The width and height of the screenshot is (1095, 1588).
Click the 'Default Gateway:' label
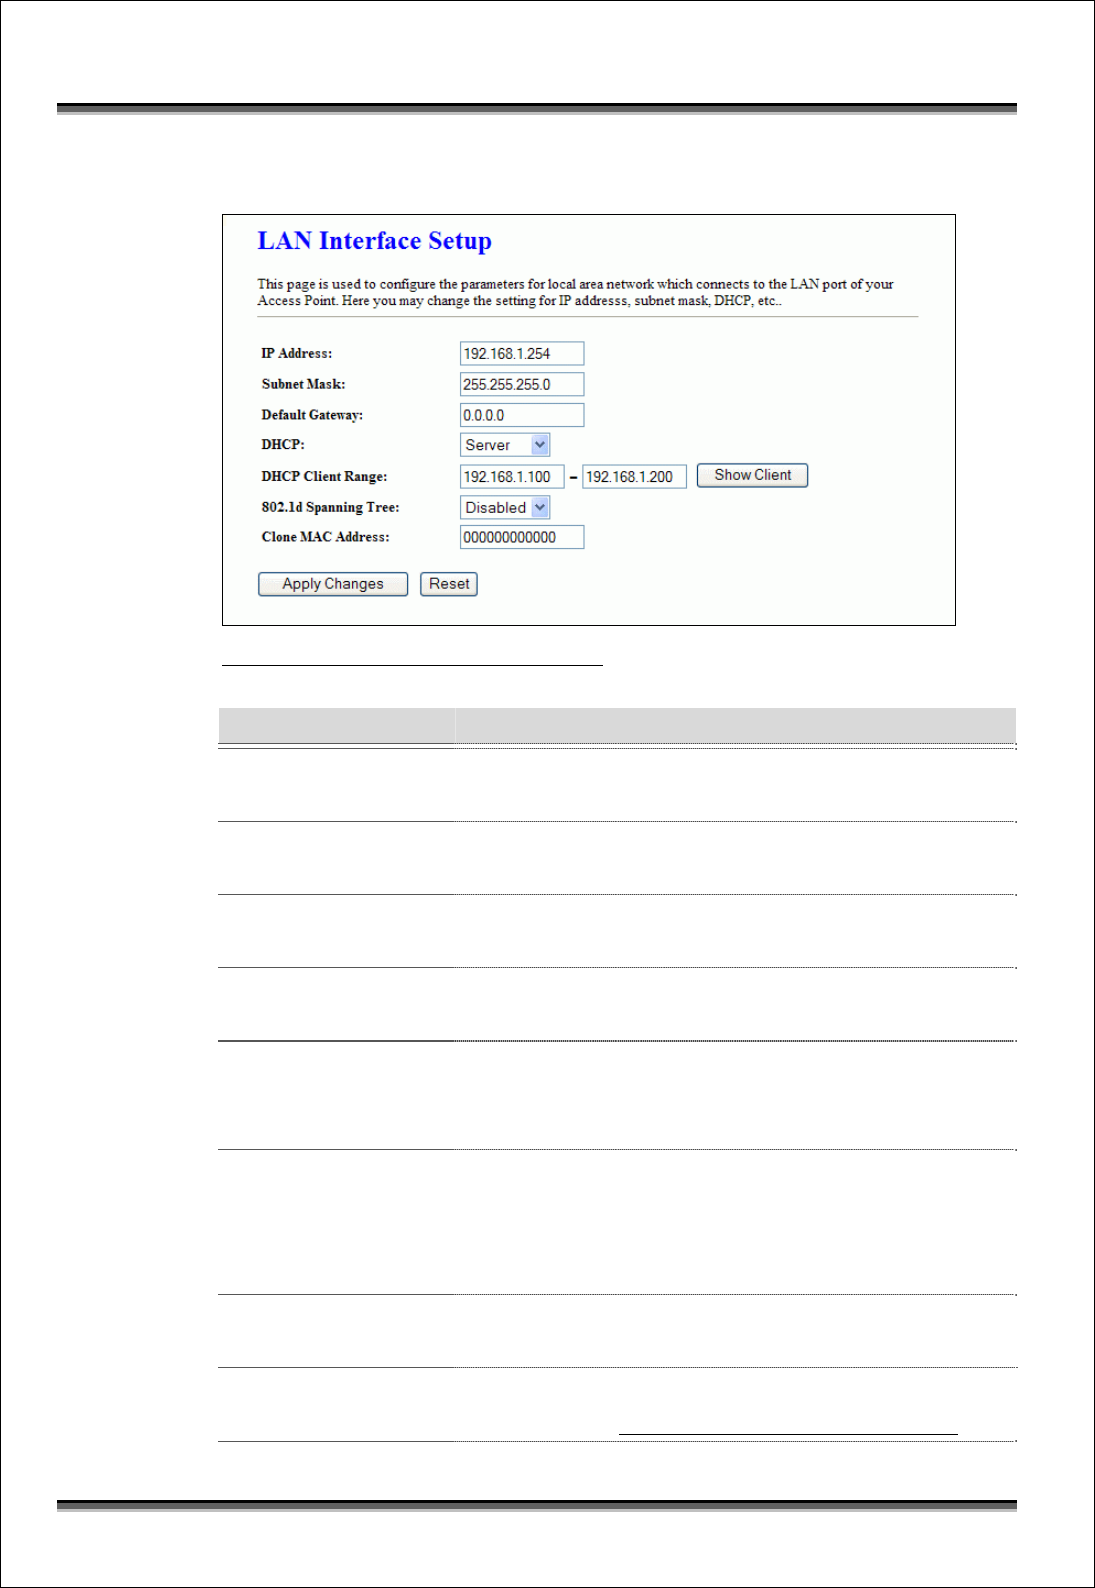tap(312, 415)
